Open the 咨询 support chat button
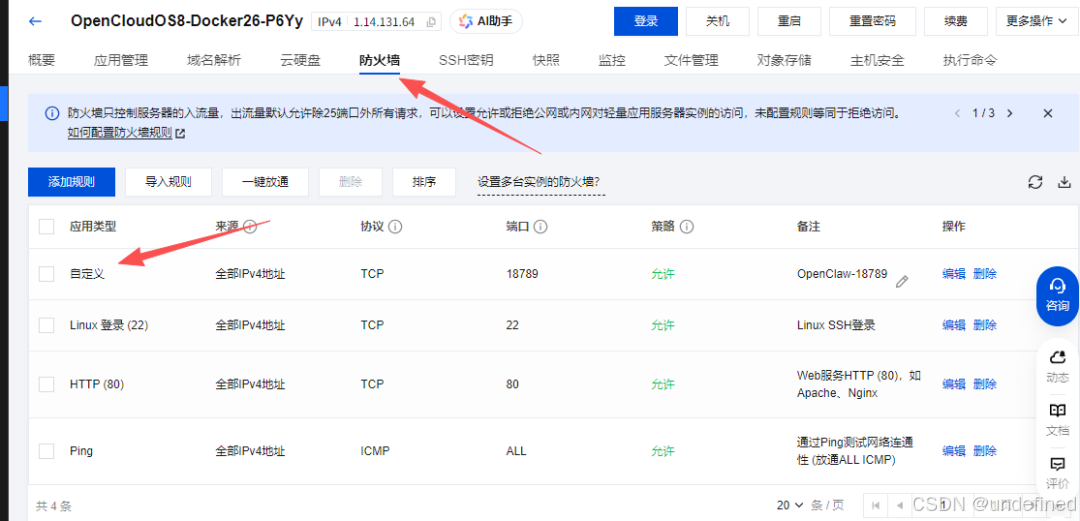 pos(1057,296)
